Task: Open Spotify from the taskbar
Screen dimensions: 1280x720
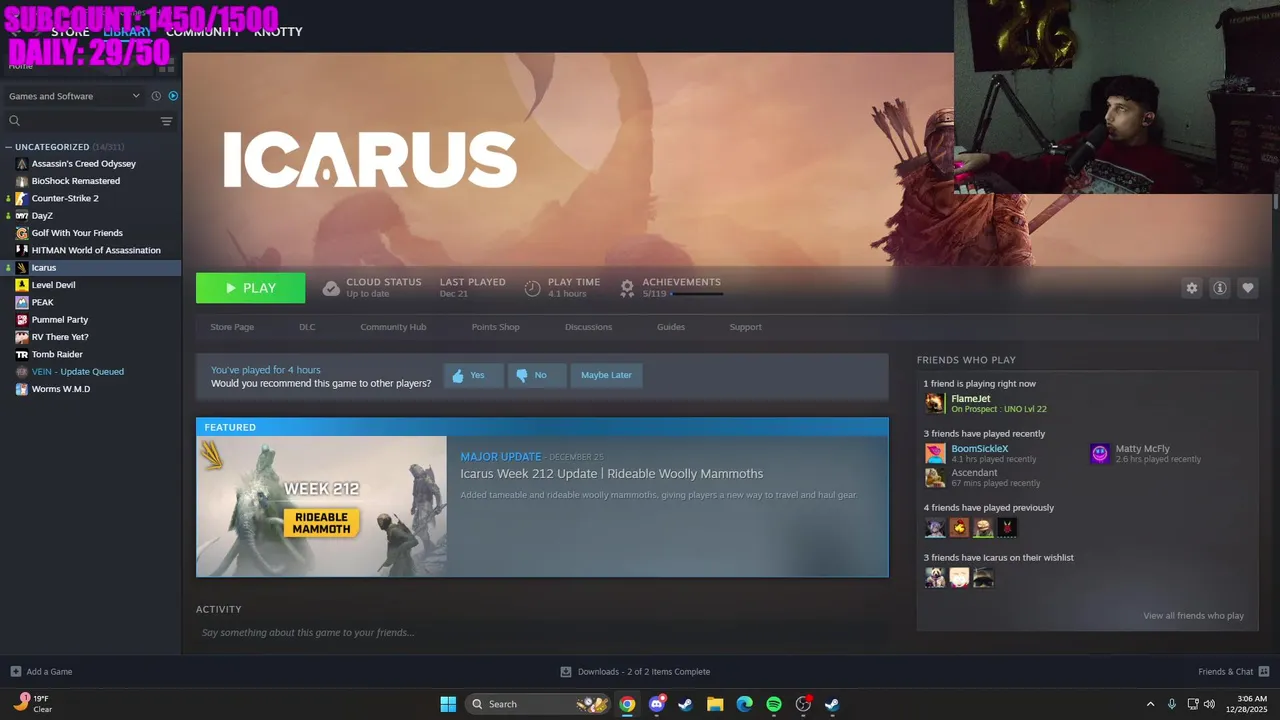Action: (x=774, y=704)
